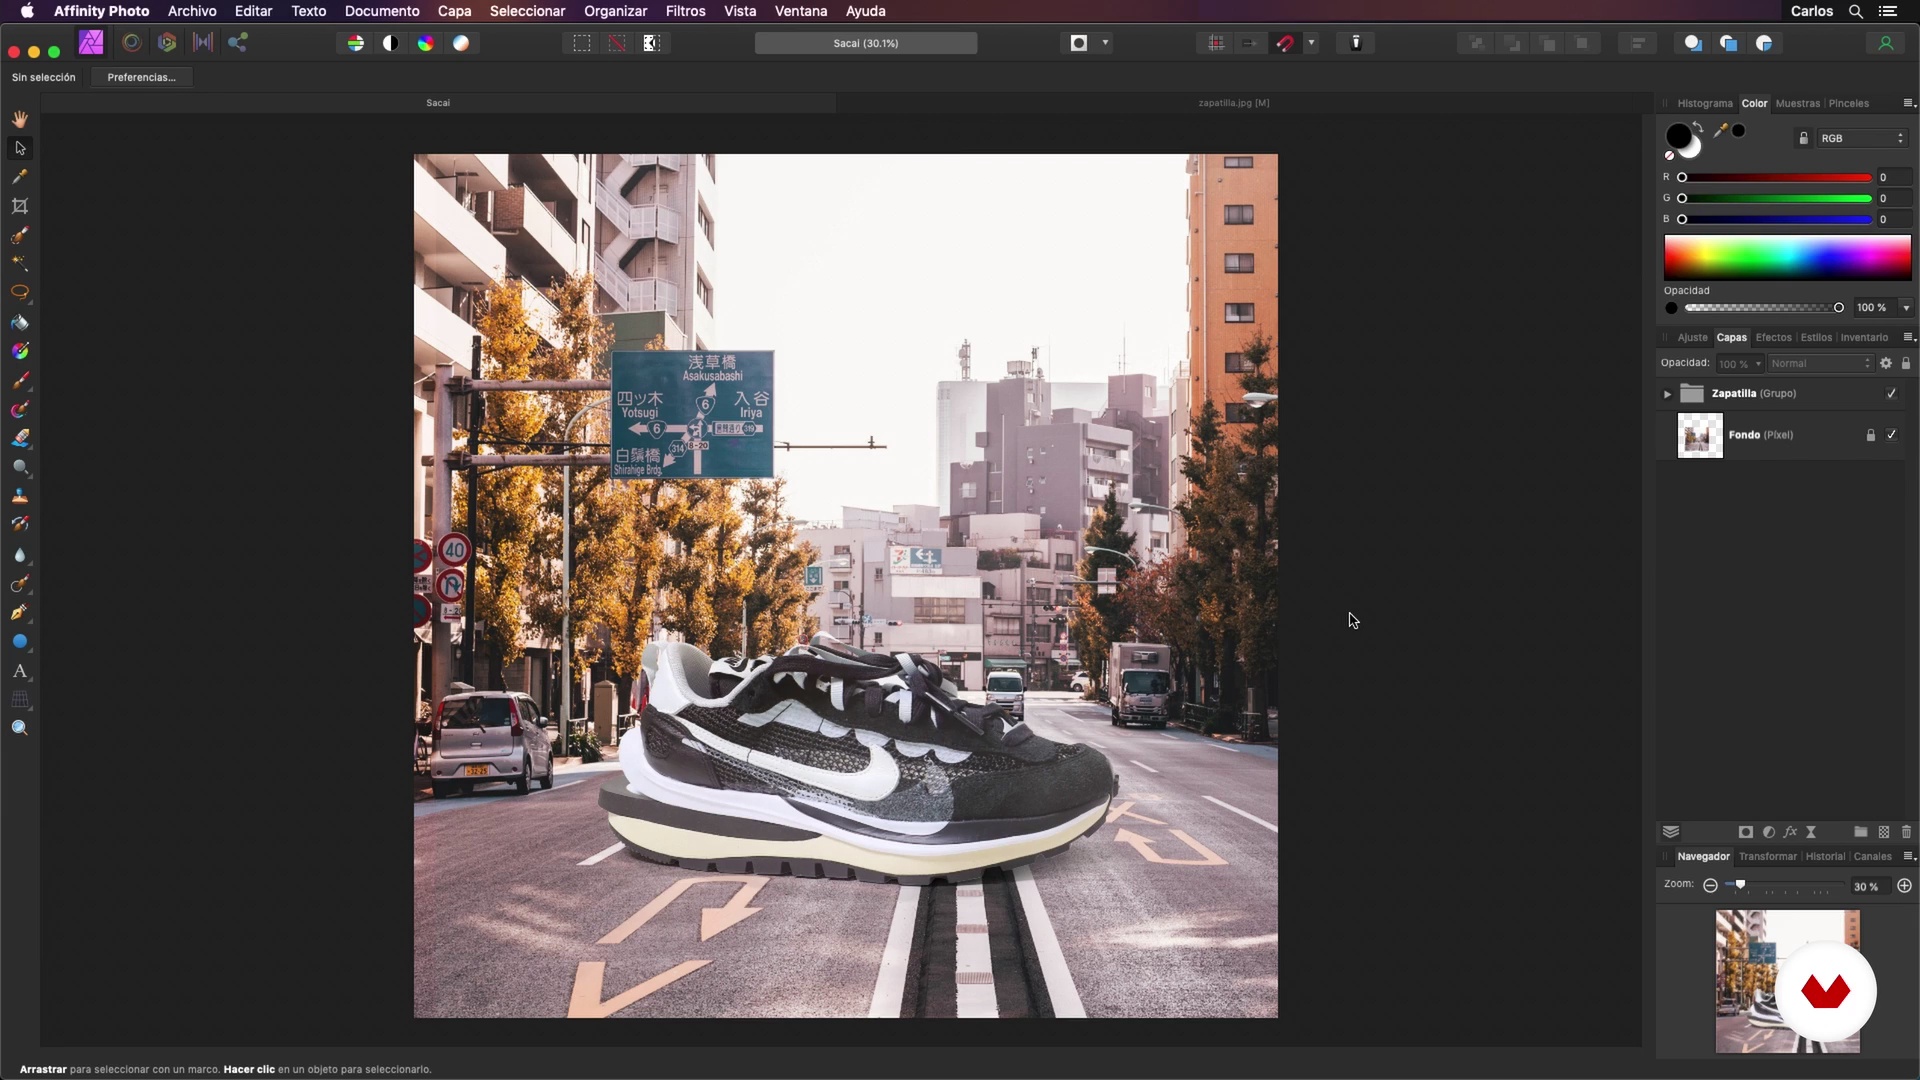Click the Preferencias... button
Image resolution: width=1920 pixels, height=1080 pixels.
tap(141, 77)
